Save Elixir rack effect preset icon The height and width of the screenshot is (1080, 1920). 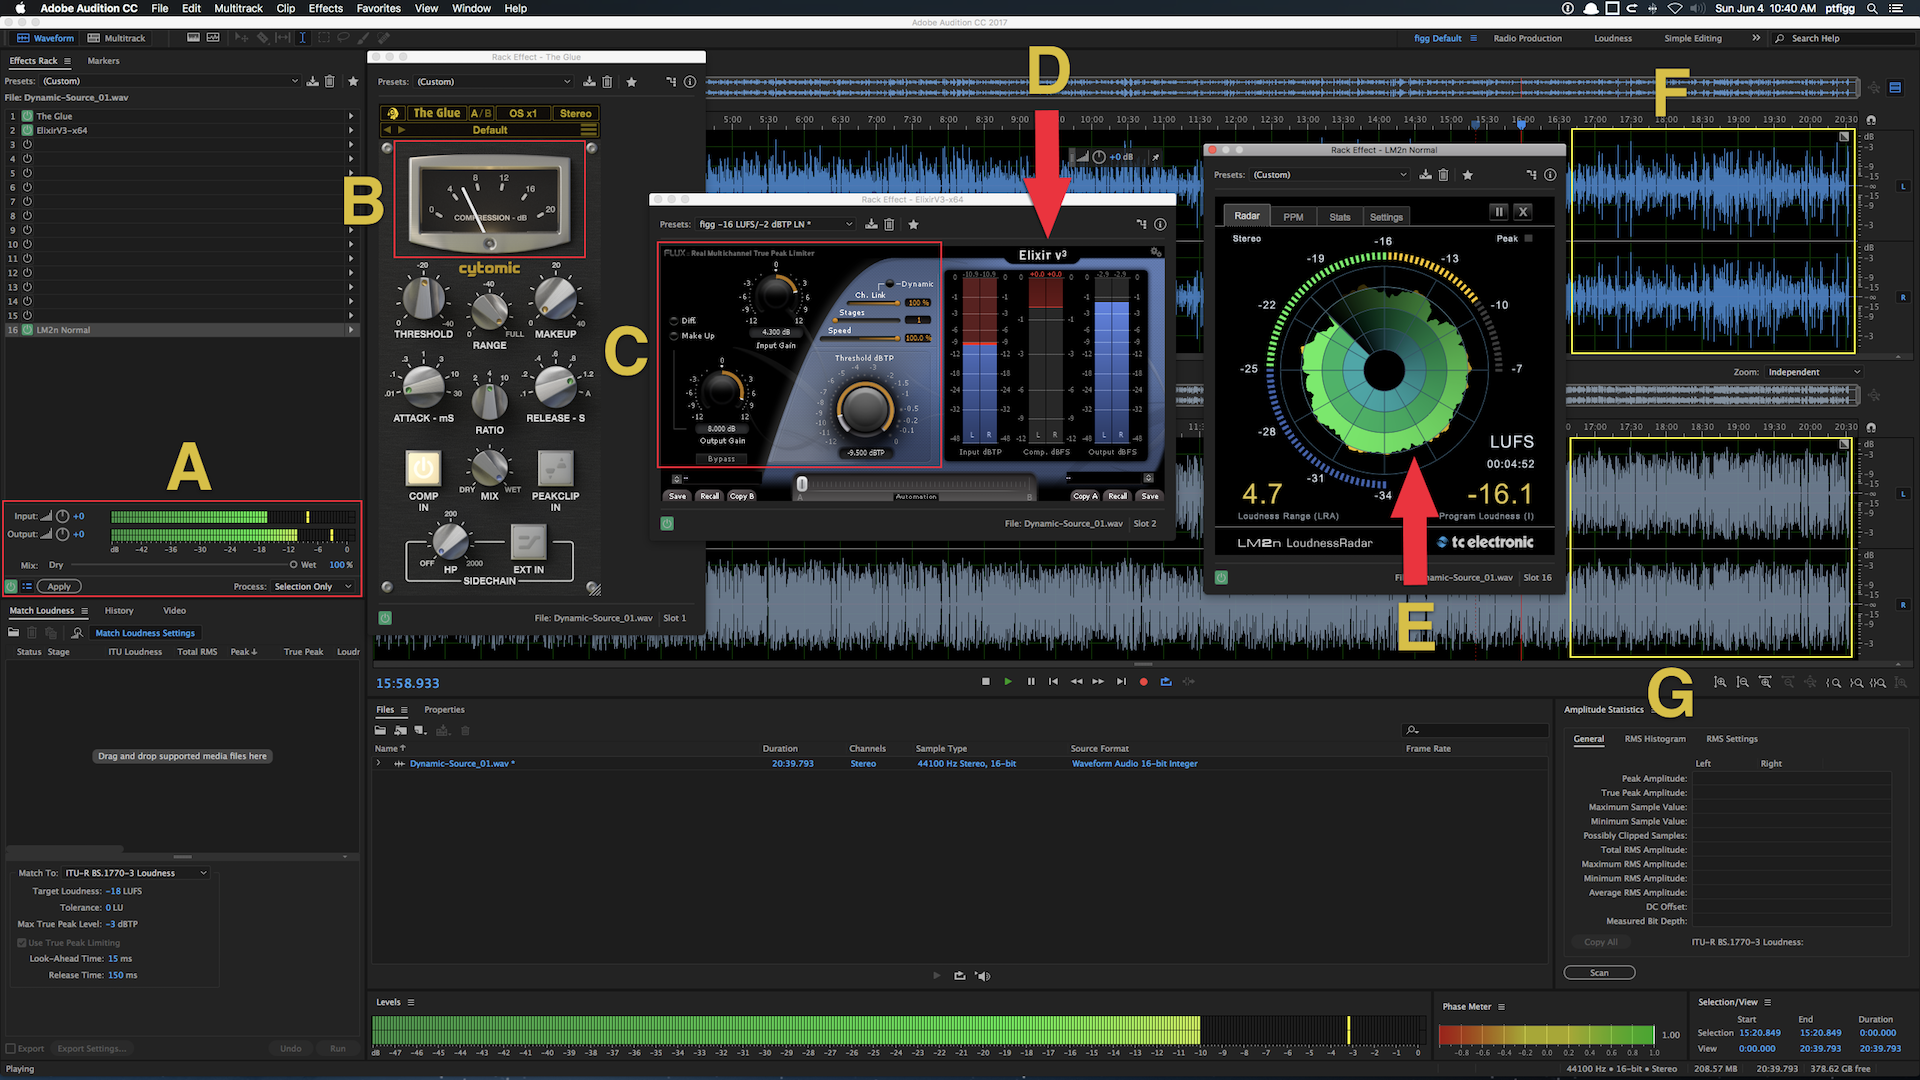871,225
